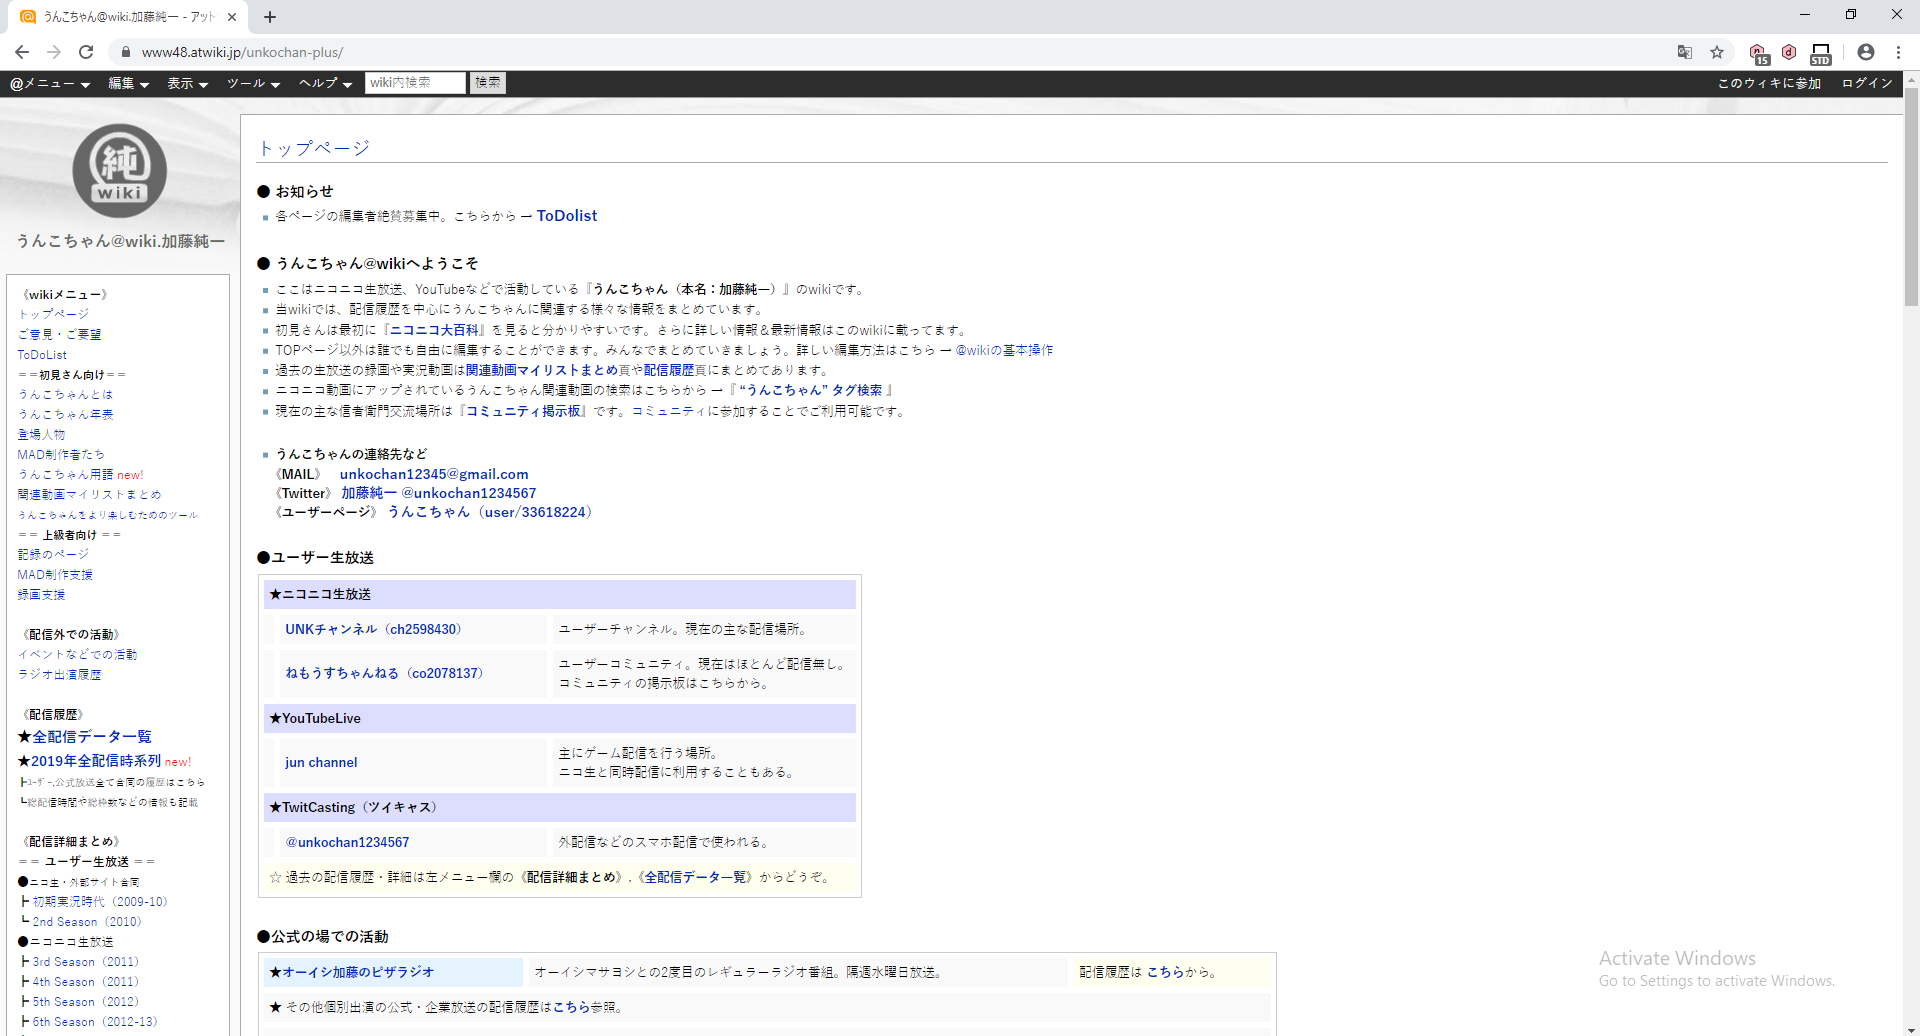Expand the ヘルプ dropdown menu
Screen dimensions: 1920x1036
325,83
